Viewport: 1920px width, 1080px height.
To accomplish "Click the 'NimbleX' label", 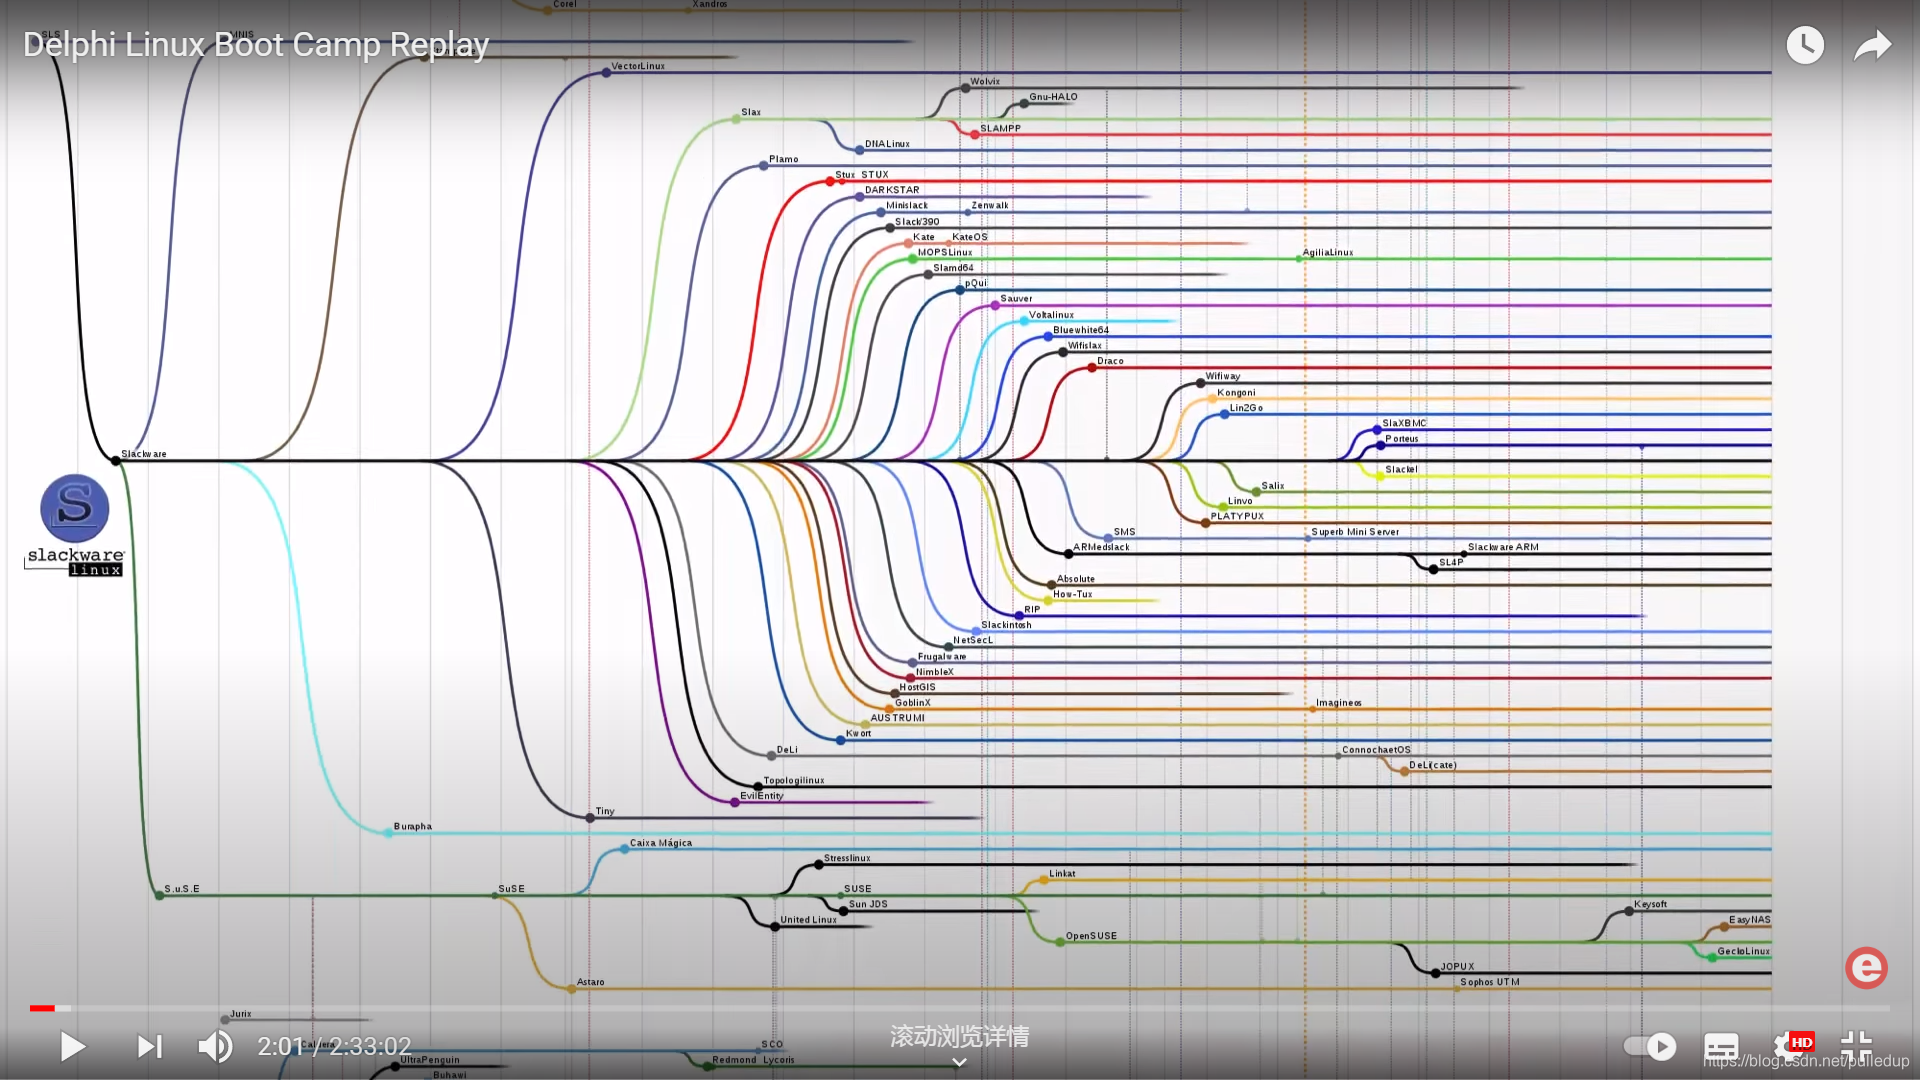I will pyautogui.click(x=935, y=672).
